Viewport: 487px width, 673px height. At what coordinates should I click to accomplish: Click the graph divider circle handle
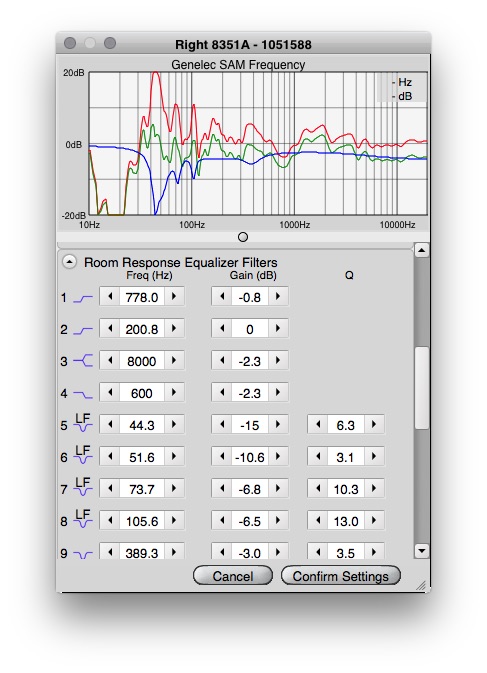243,237
